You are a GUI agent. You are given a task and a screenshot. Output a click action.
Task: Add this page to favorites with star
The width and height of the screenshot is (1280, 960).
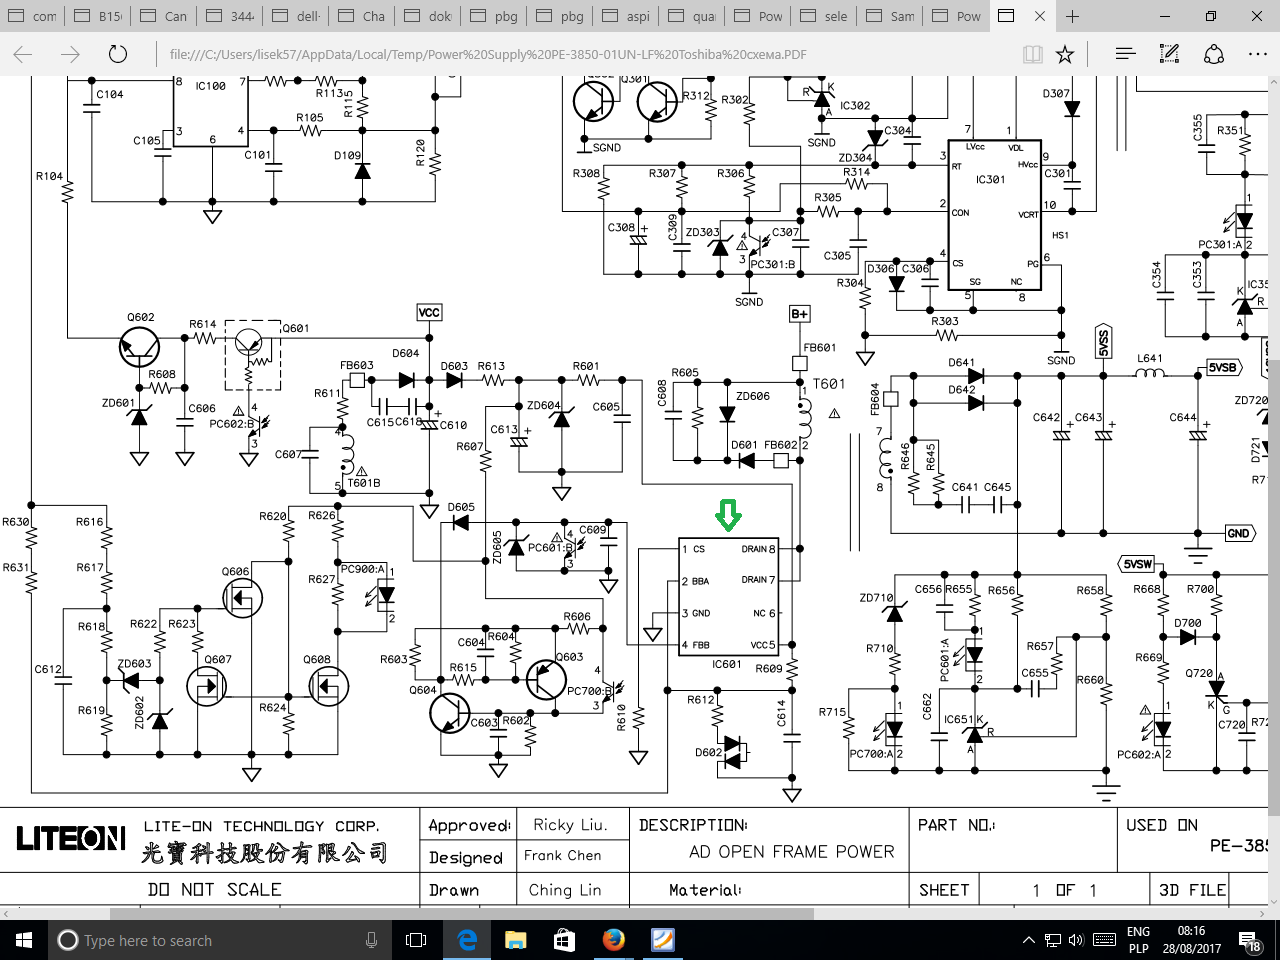pyautogui.click(x=1065, y=54)
